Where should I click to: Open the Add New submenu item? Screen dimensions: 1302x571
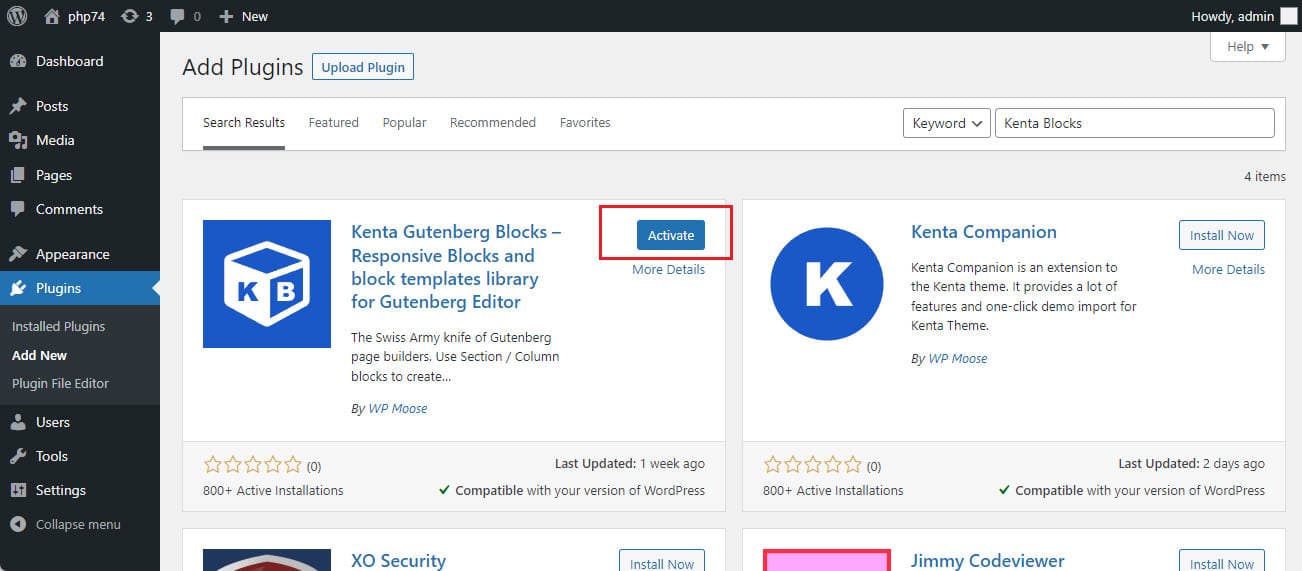pos(40,355)
